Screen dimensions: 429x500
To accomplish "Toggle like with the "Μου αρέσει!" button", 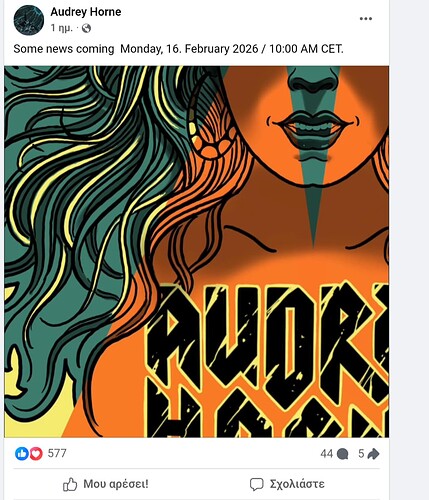I will pos(106,484).
